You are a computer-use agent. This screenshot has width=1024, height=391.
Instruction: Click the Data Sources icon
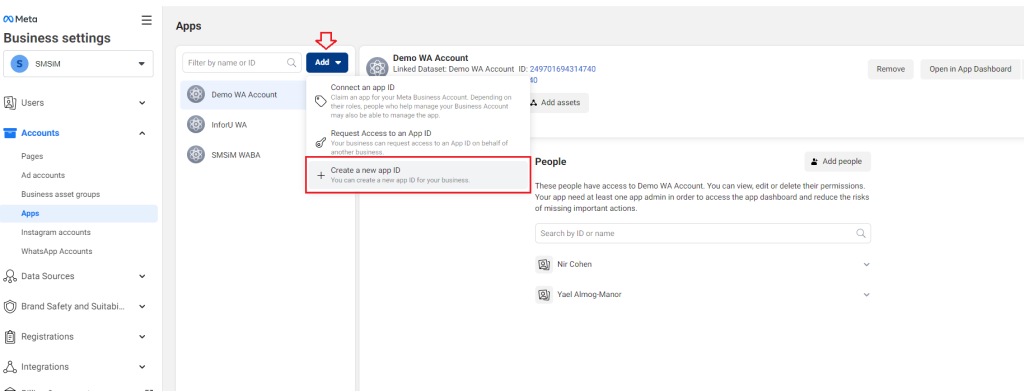[10, 276]
